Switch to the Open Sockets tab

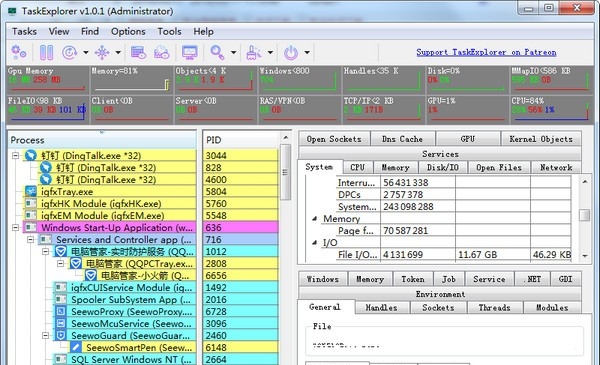pyautogui.click(x=334, y=139)
